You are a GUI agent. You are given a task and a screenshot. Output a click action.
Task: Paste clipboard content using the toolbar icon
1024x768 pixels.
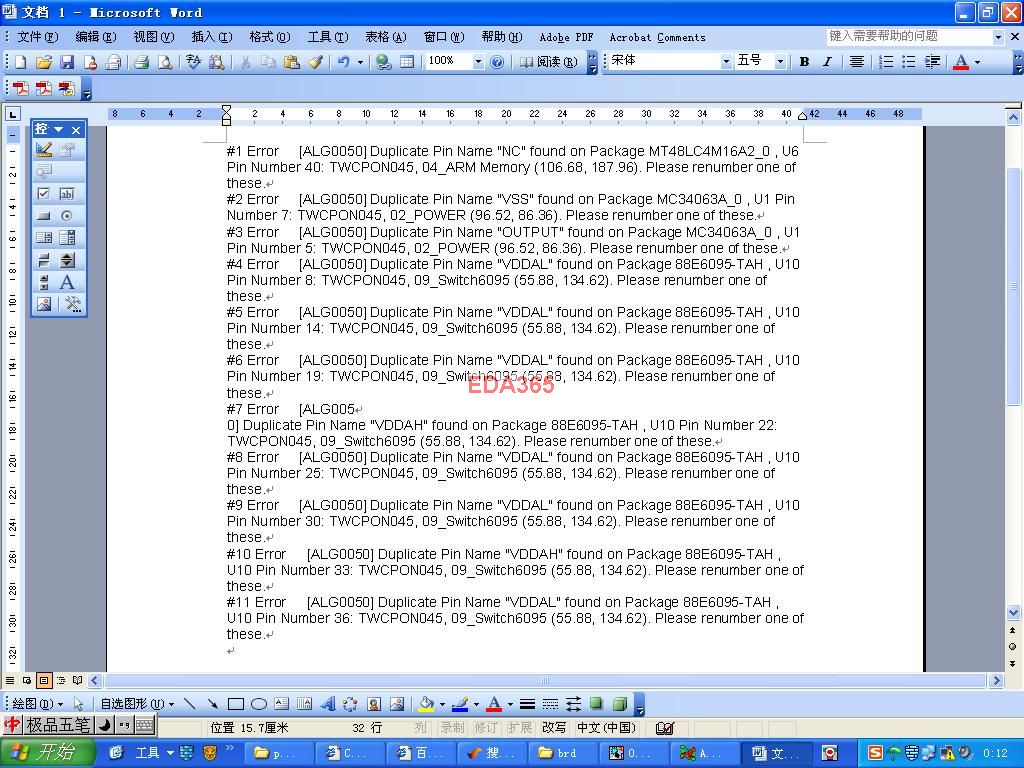point(291,62)
